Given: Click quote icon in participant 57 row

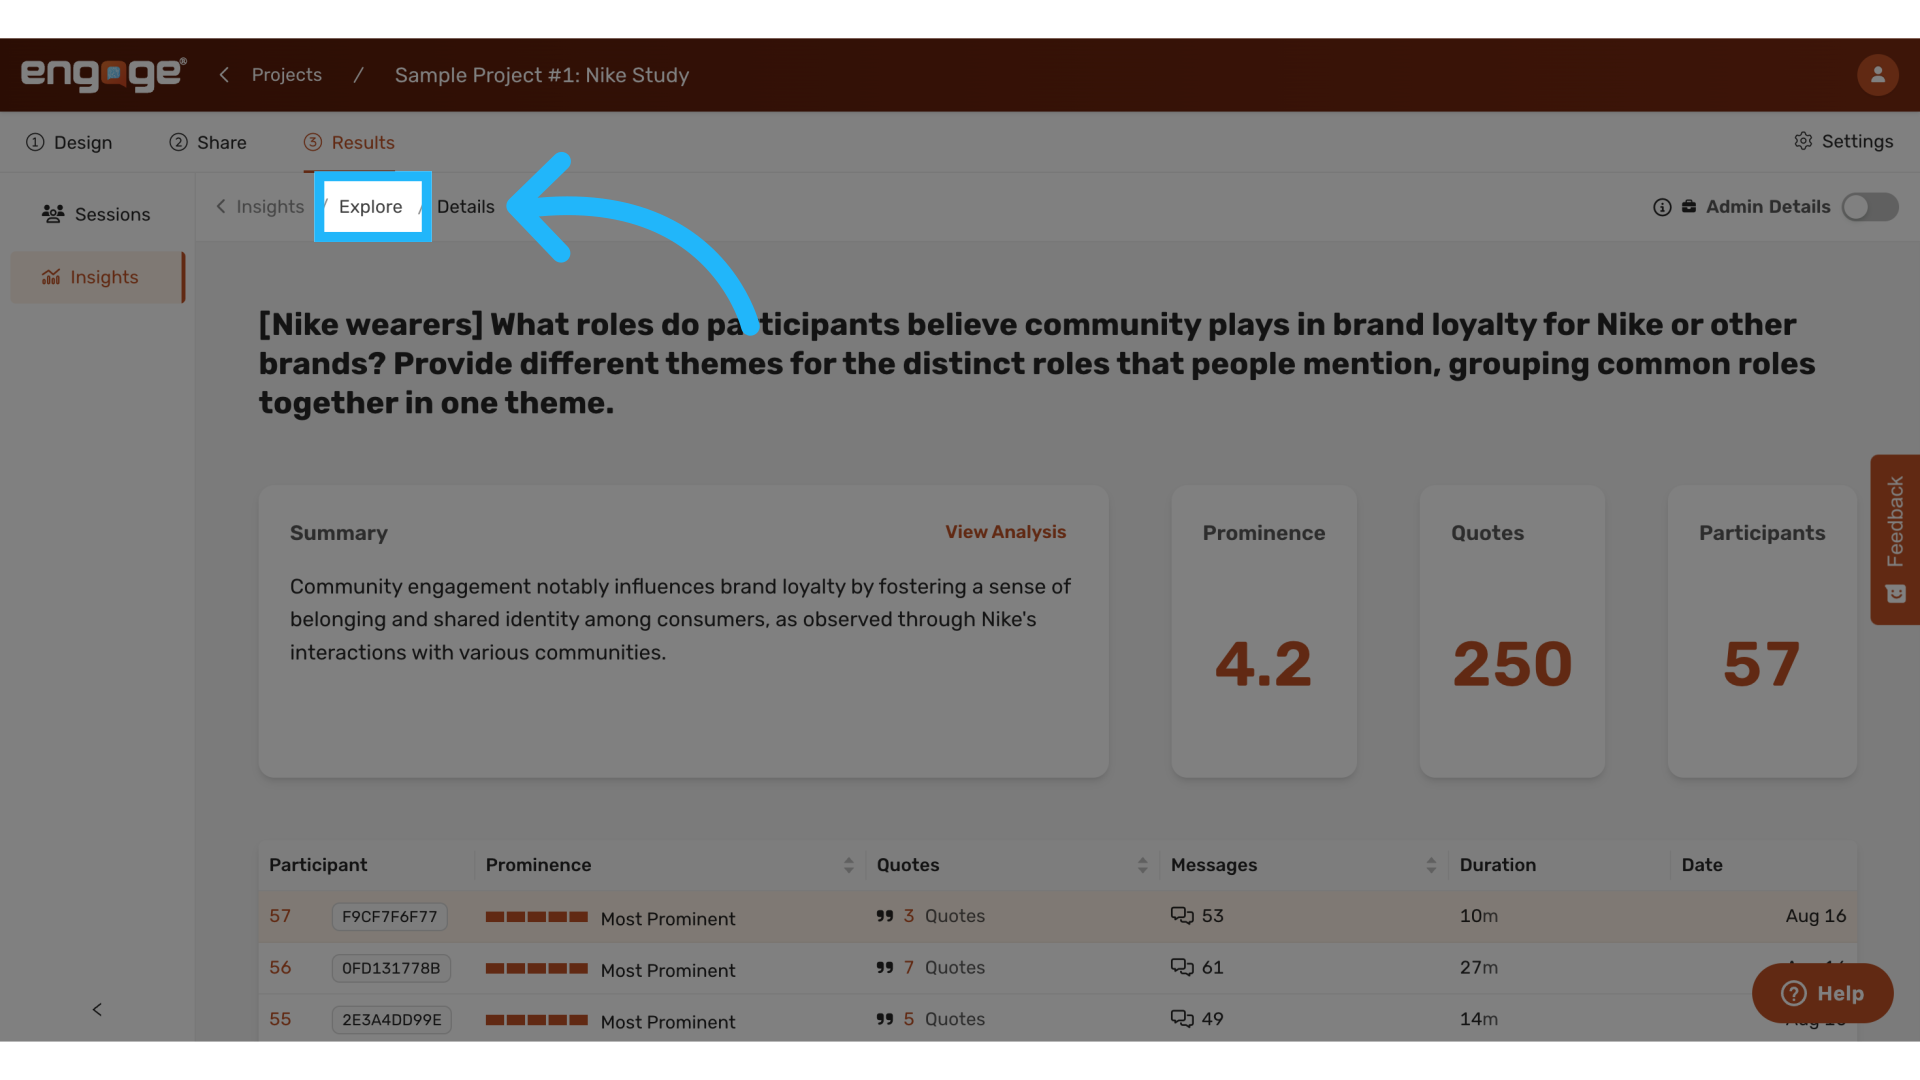Looking at the screenshot, I should [885, 916].
